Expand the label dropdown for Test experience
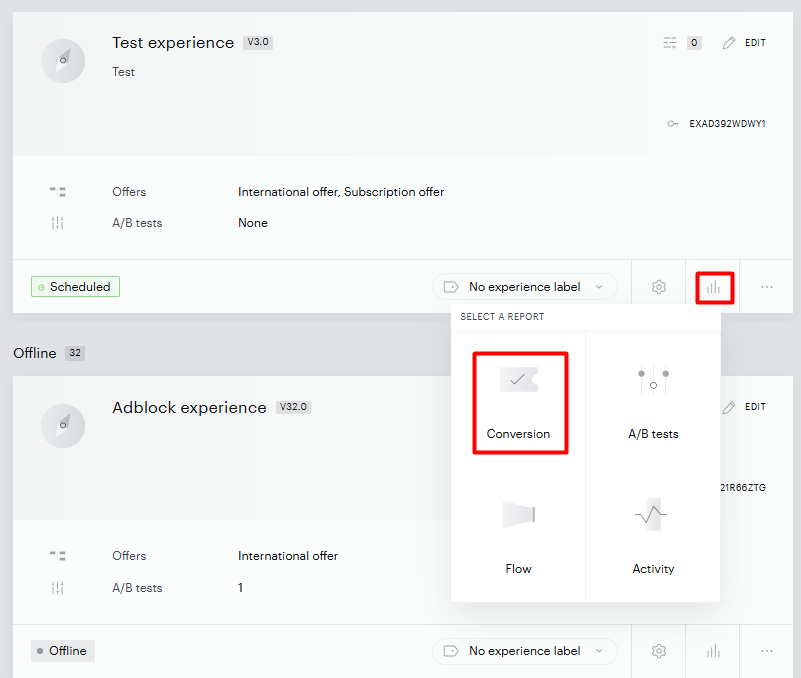This screenshot has height=678, width=801. pos(525,287)
